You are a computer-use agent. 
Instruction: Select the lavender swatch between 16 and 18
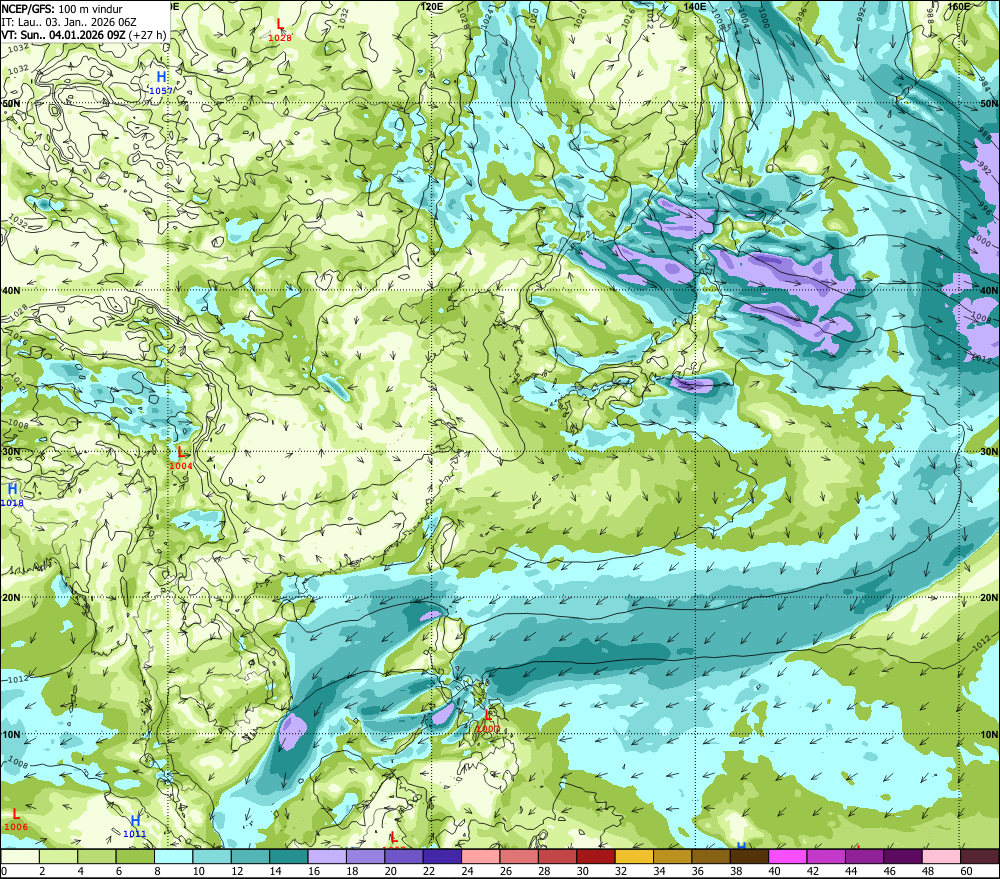pos(327,857)
